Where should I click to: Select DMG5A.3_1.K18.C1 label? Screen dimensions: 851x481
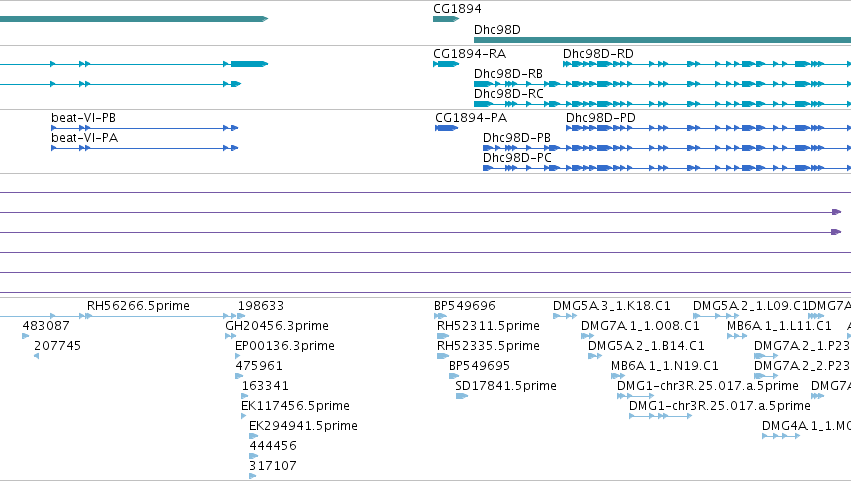pos(612,306)
